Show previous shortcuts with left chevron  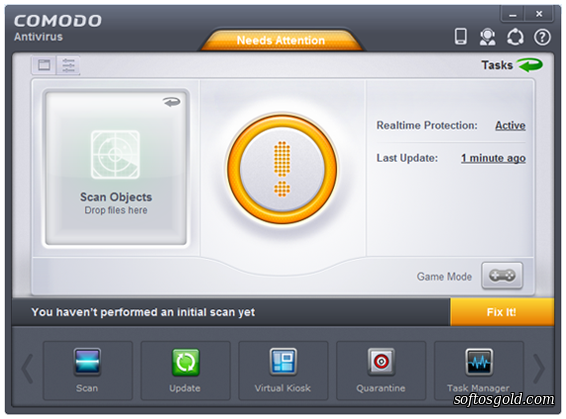(x=27, y=369)
